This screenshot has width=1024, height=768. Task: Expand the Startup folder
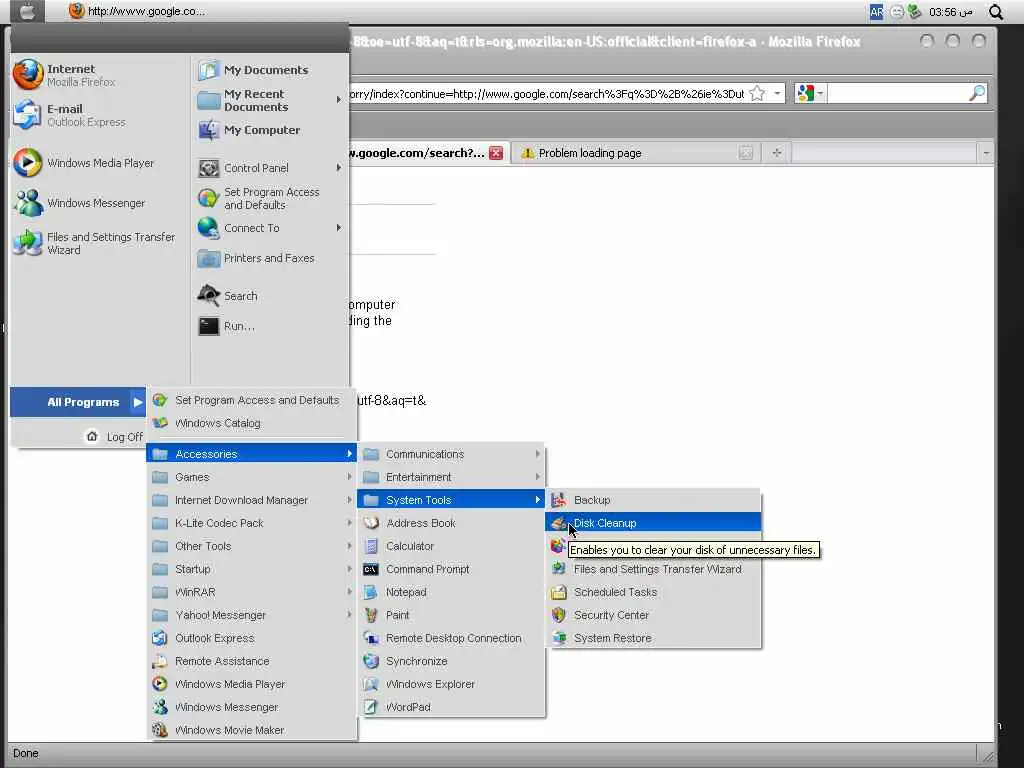[x=251, y=569]
